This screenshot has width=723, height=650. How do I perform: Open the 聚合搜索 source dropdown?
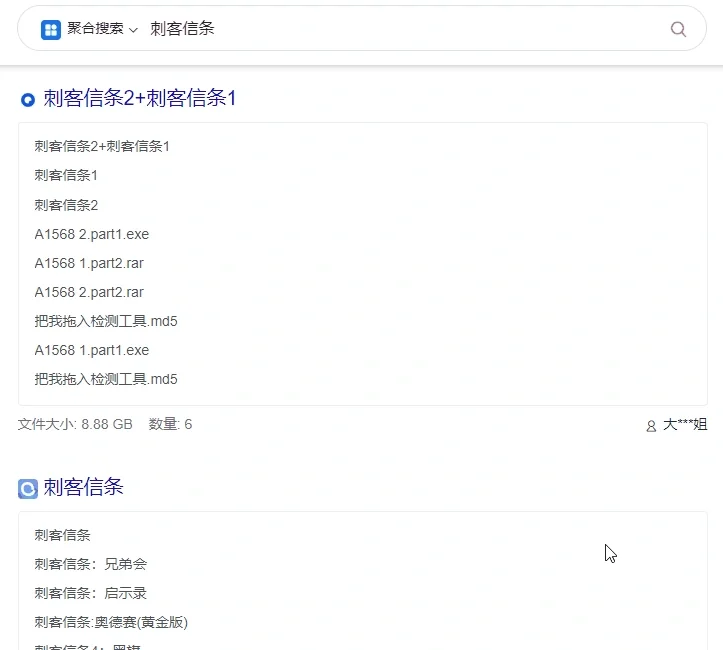pyautogui.click(x=102, y=29)
